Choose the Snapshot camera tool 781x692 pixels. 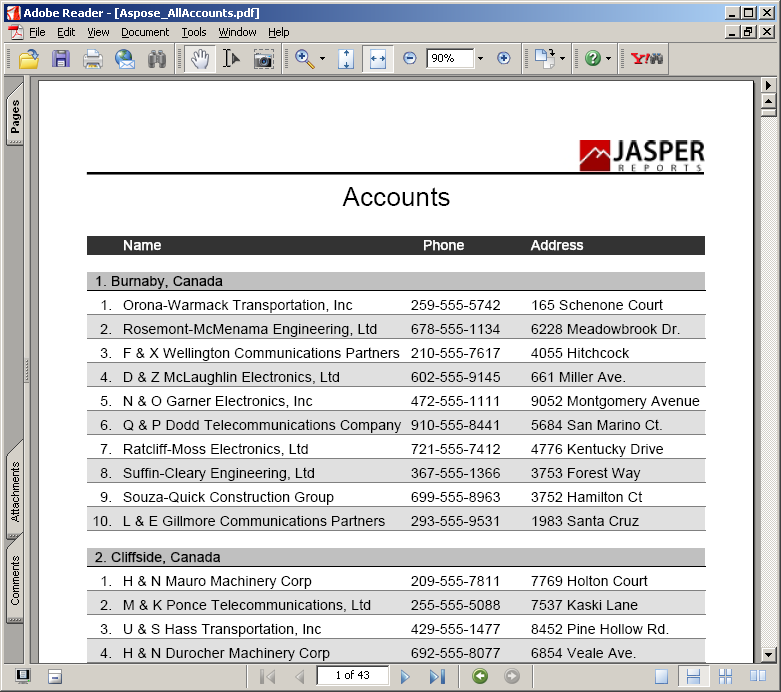click(263, 59)
